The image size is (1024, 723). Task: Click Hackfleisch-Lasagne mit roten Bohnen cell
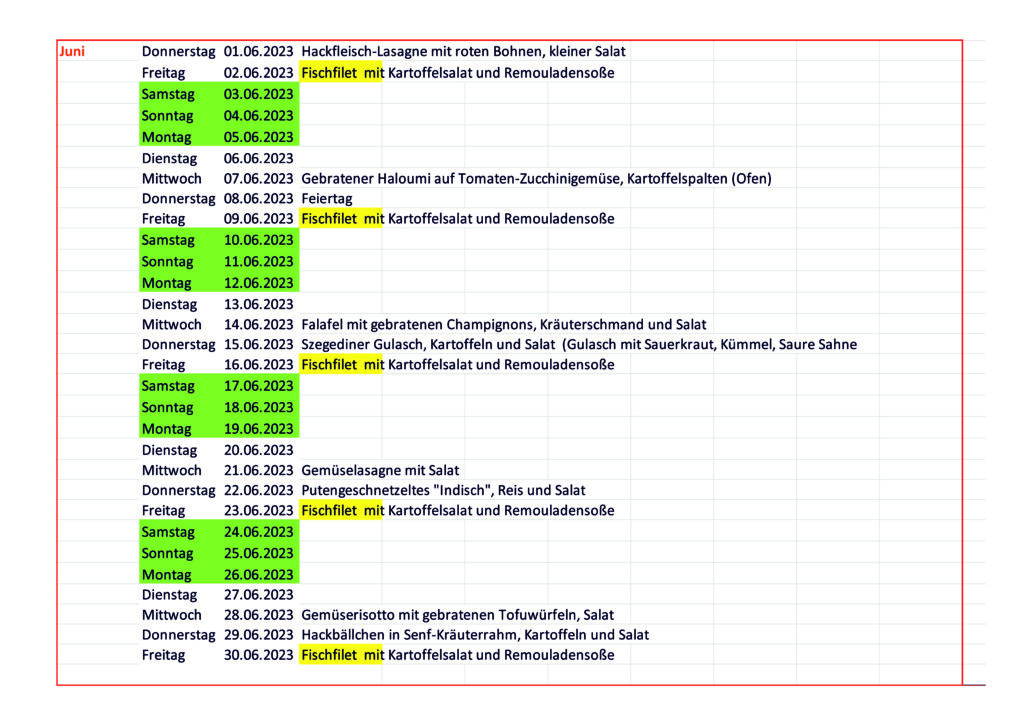(x=463, y=52)
